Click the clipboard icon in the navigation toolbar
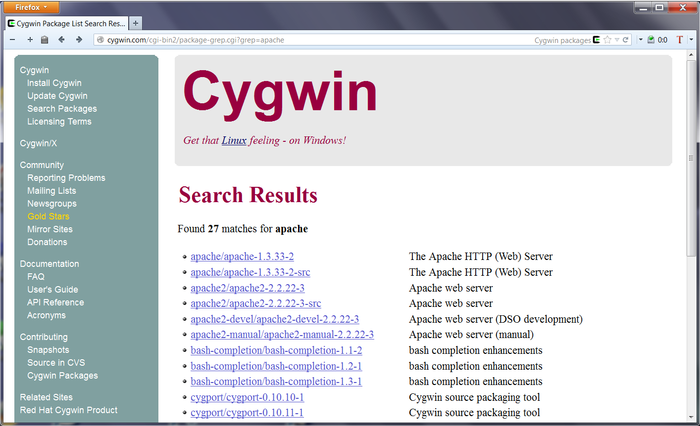Screen dimensions: 700x426 [44, 40]
